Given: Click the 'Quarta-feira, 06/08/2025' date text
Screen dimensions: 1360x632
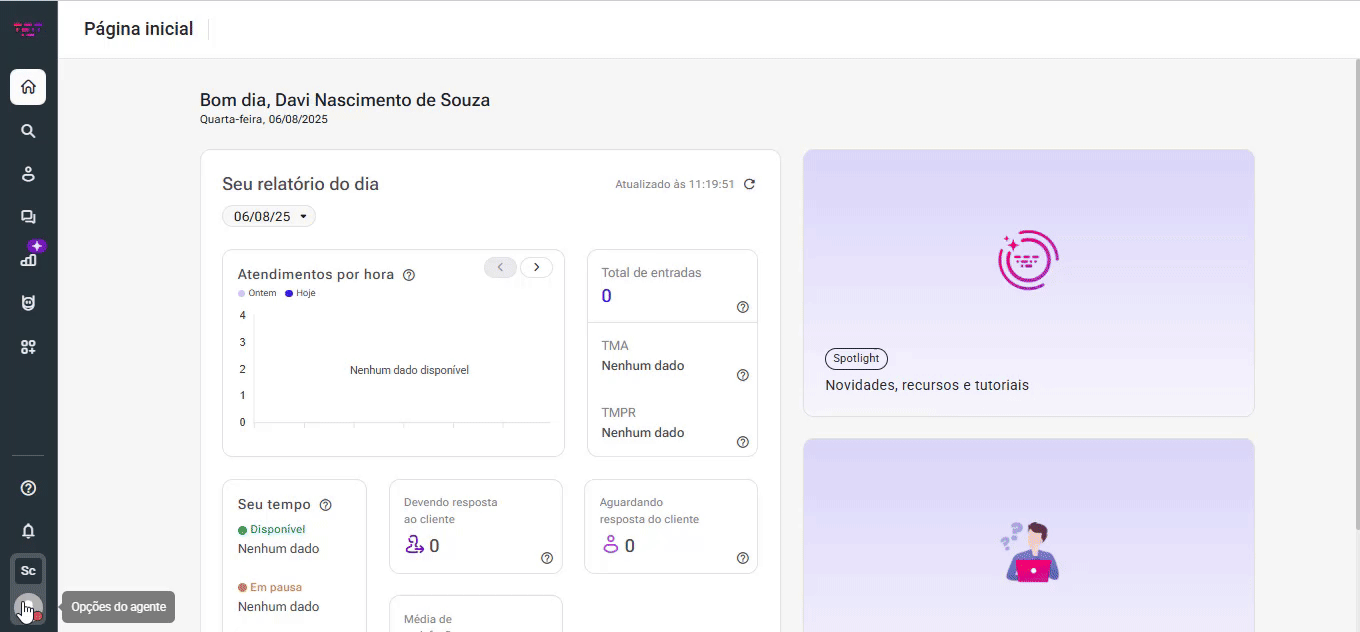Looking at the screenshot, I should [264, 119].
